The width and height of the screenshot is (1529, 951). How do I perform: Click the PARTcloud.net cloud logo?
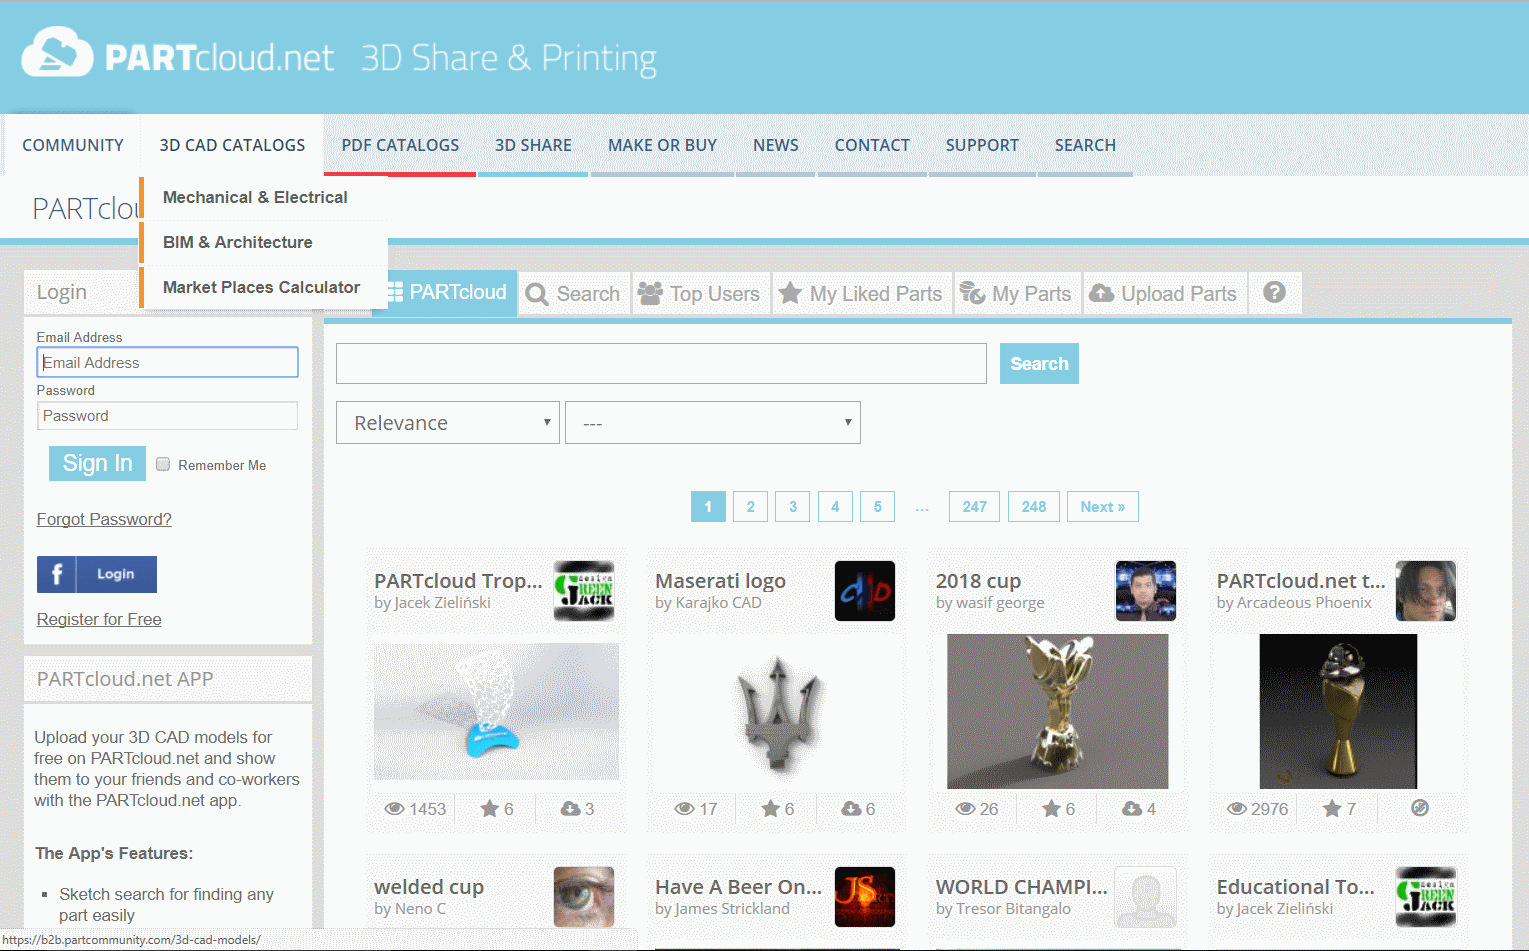tap(57, 53)
